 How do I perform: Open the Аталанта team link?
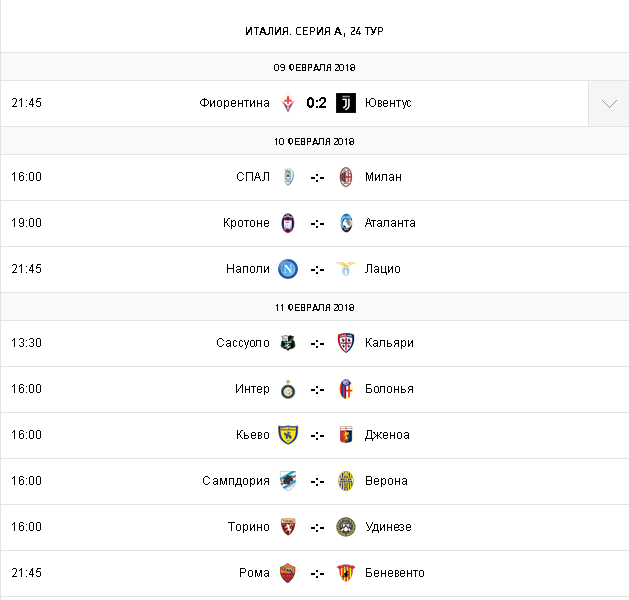coord(390,223)
